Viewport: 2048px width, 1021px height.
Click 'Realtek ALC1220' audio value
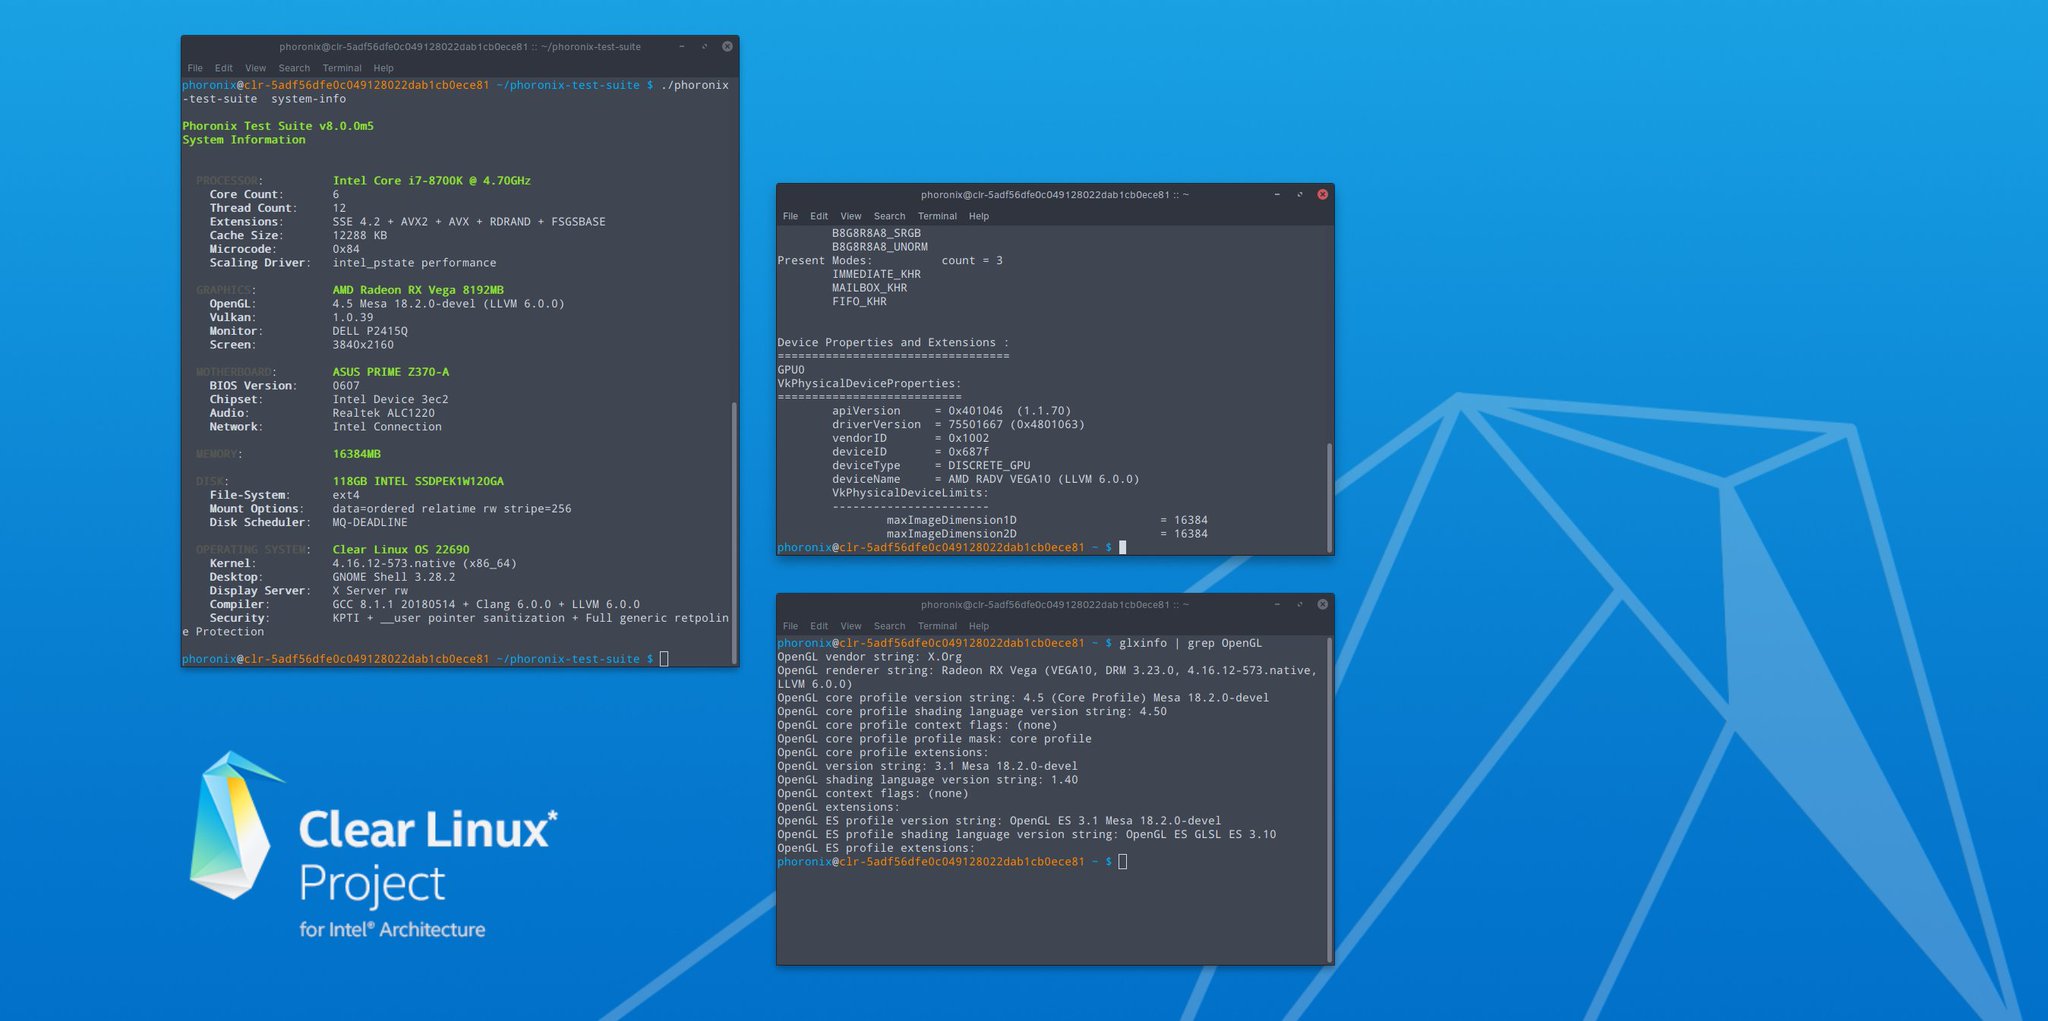point(384,413)
